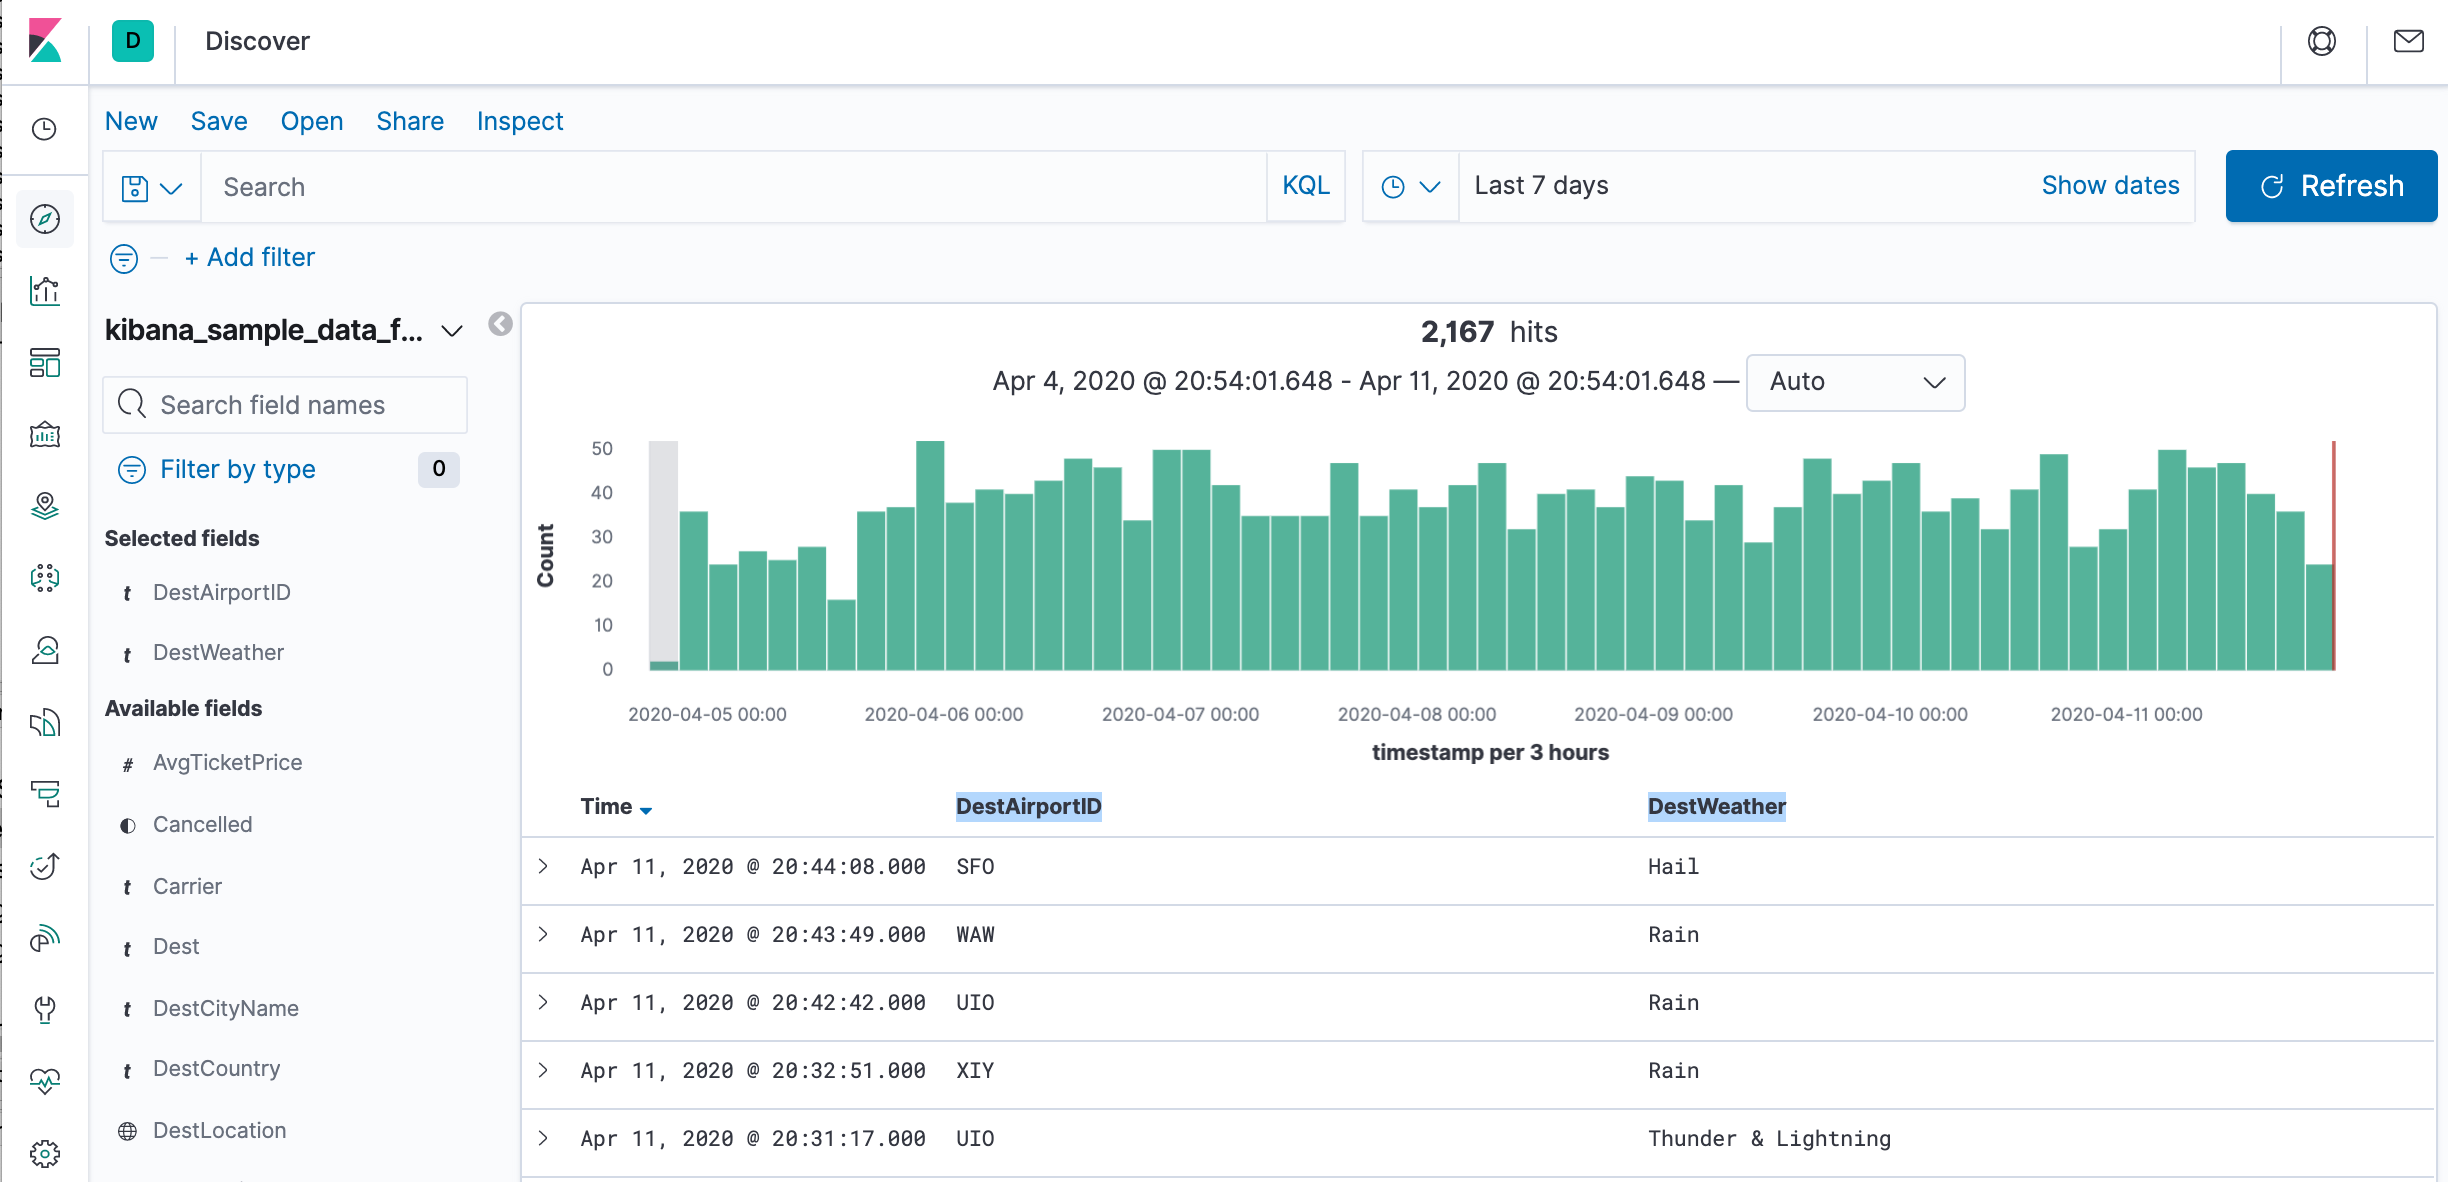
Task: Switch query language via KQL
Action: point(1306,186)
